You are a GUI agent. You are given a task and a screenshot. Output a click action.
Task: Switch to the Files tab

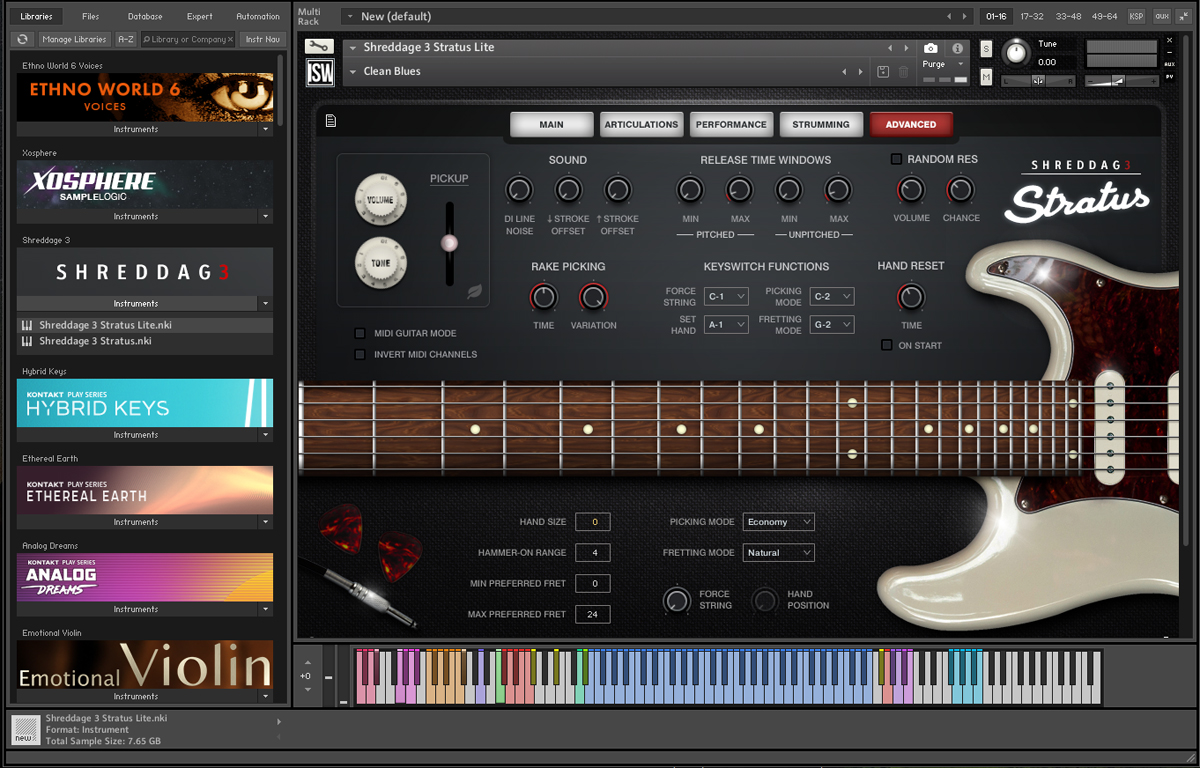(x=91, y=16)
